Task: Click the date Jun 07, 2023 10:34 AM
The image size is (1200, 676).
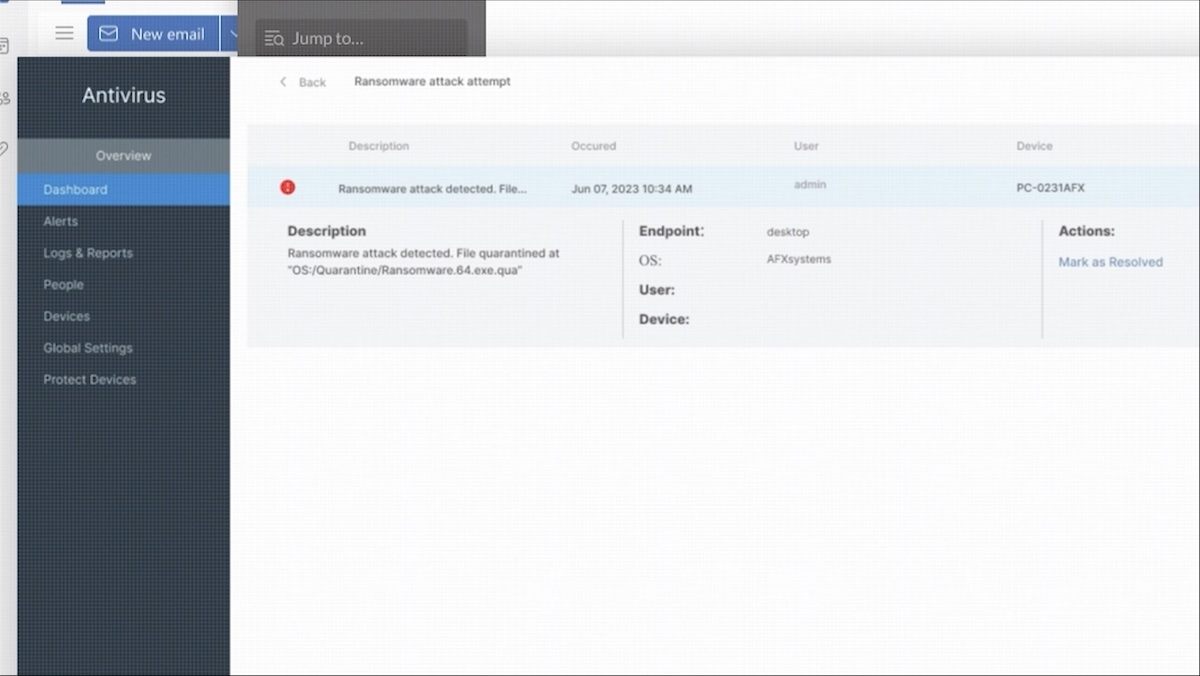Action: coord(631,189)
